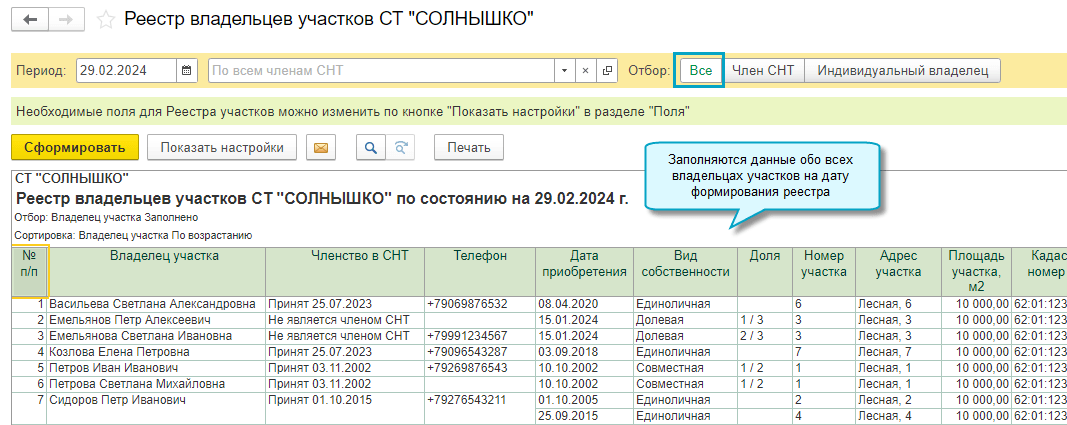Click the phone number +79991234567
1067x425 pixels.
[480, 336]
